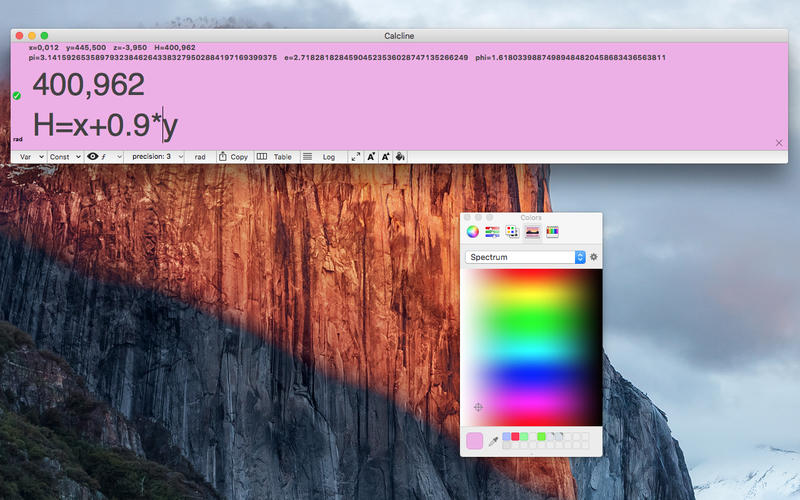Pick the eyedropper tool in Colors

493,441
